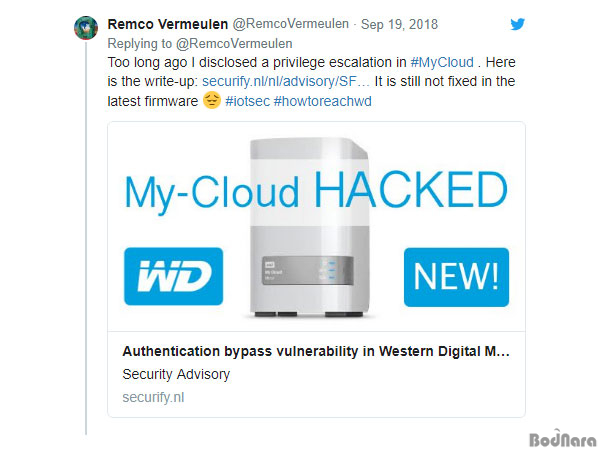The image size is (600, 450).
Task: Open the #MyCloud hashtag
Action: pyautogui.click(x=442, y=62)
